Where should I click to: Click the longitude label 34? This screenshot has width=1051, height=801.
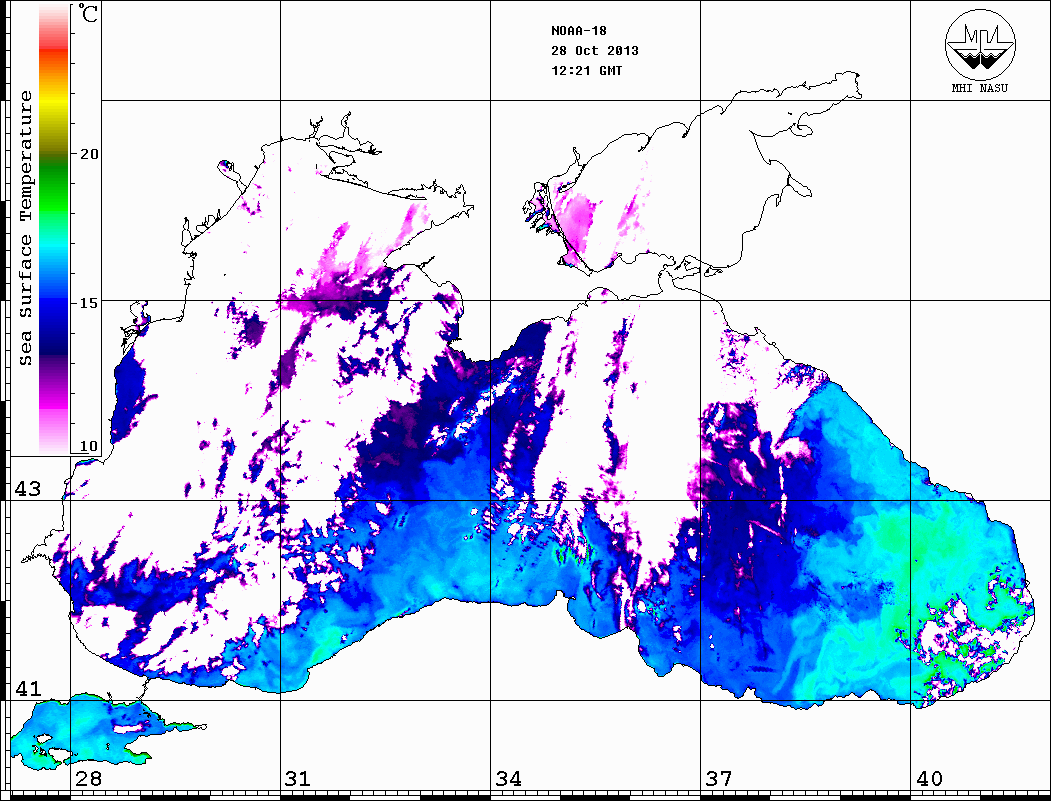coord(509,778)
